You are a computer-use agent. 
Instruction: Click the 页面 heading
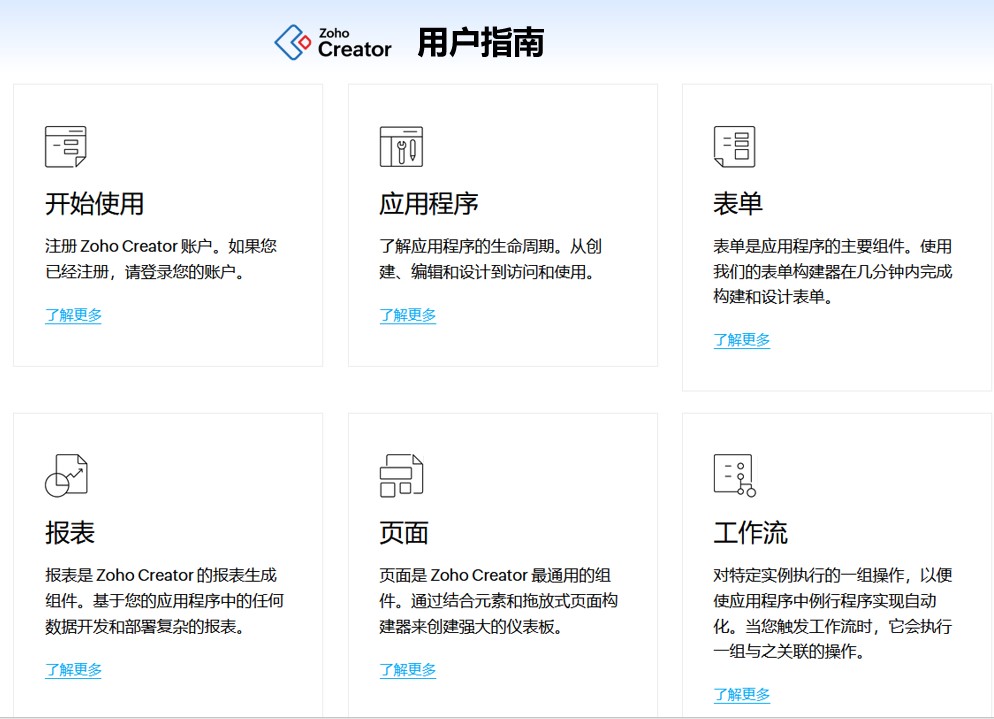coord(404,533)
